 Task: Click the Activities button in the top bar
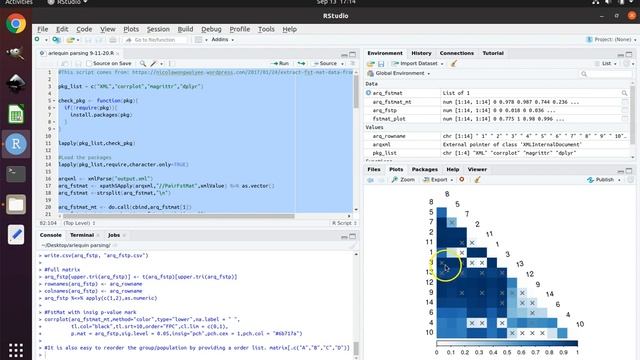19,2
